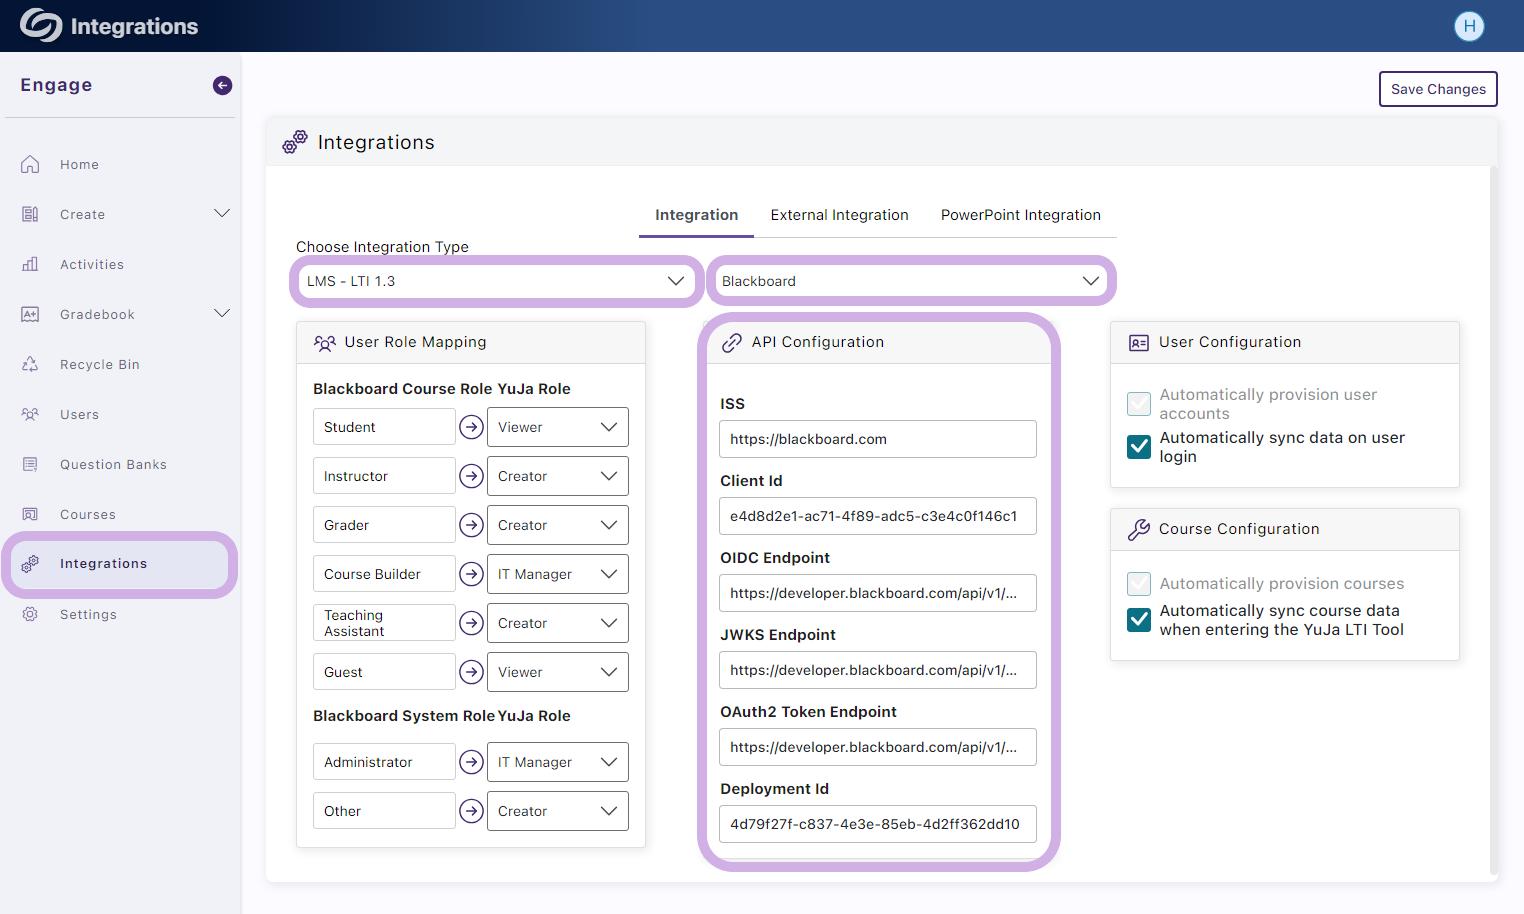The height and width of the screenshot is (914, 1524).
Task: Click the ISS input field
Action: point(878,439)
